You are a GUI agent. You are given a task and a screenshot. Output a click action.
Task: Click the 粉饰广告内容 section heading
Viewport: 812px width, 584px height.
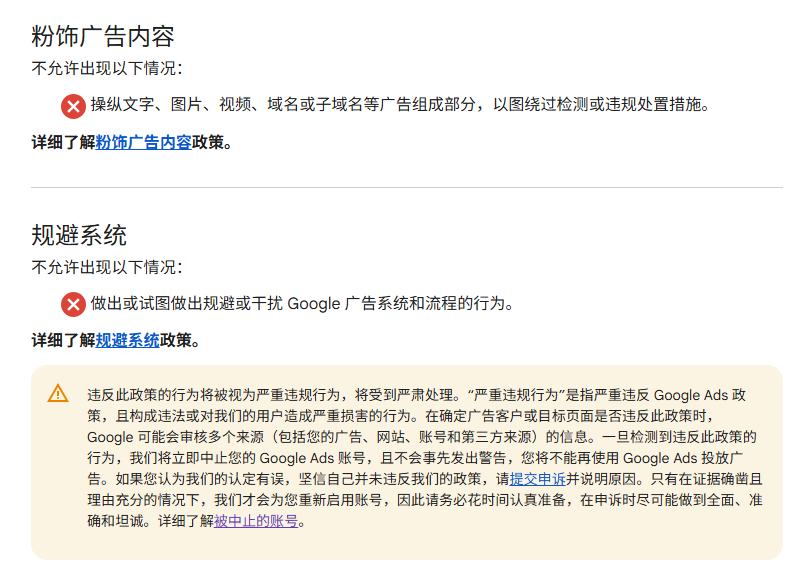103,36
